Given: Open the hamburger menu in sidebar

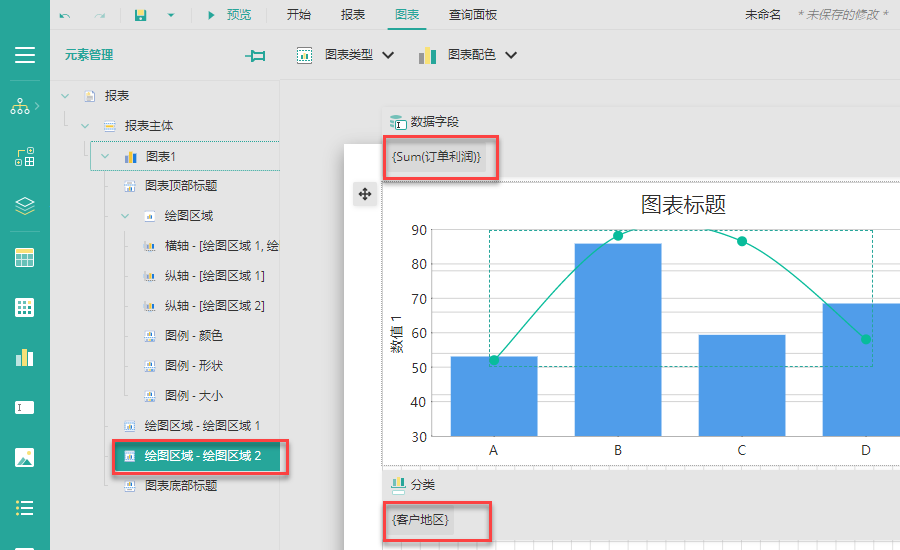Looking at the screenshot, I should pyautogui.click(x=25, y=55).
